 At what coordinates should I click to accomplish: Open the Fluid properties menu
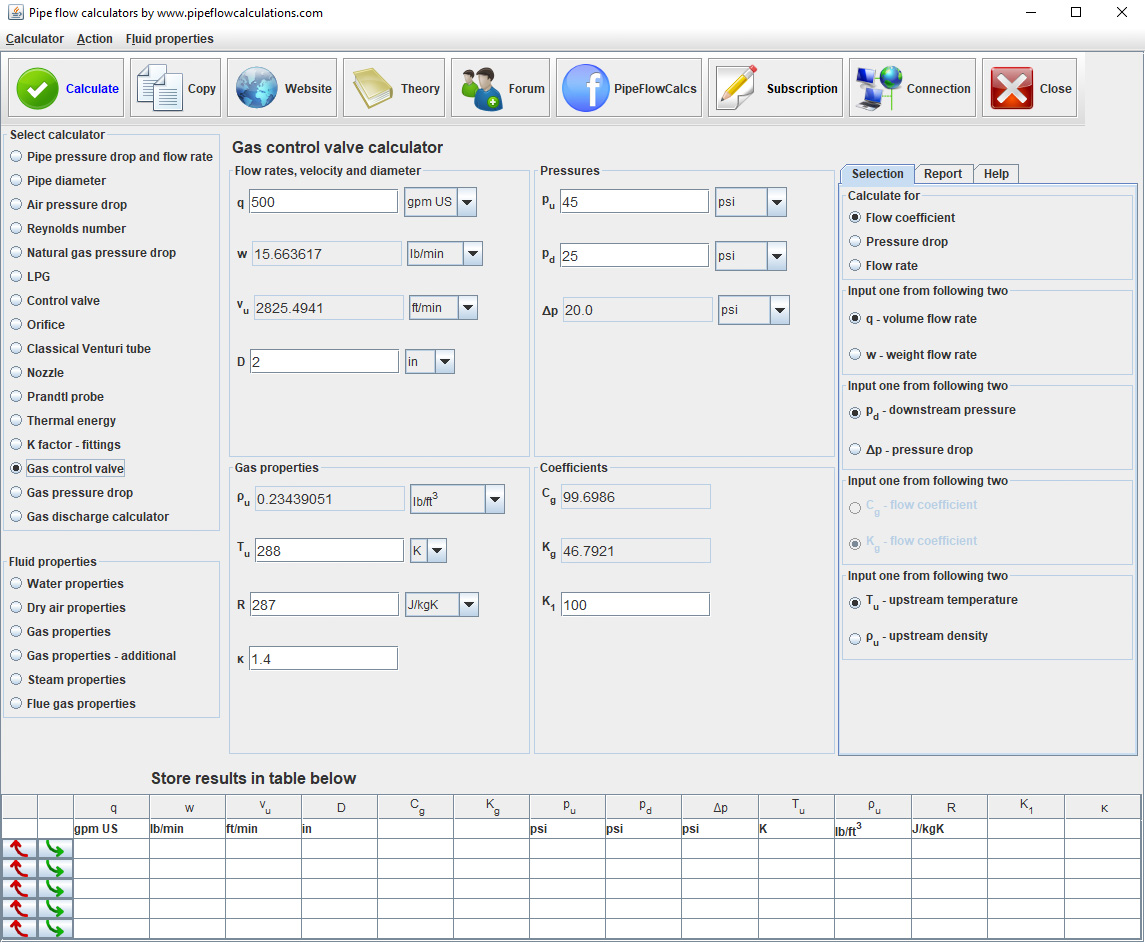169,39
